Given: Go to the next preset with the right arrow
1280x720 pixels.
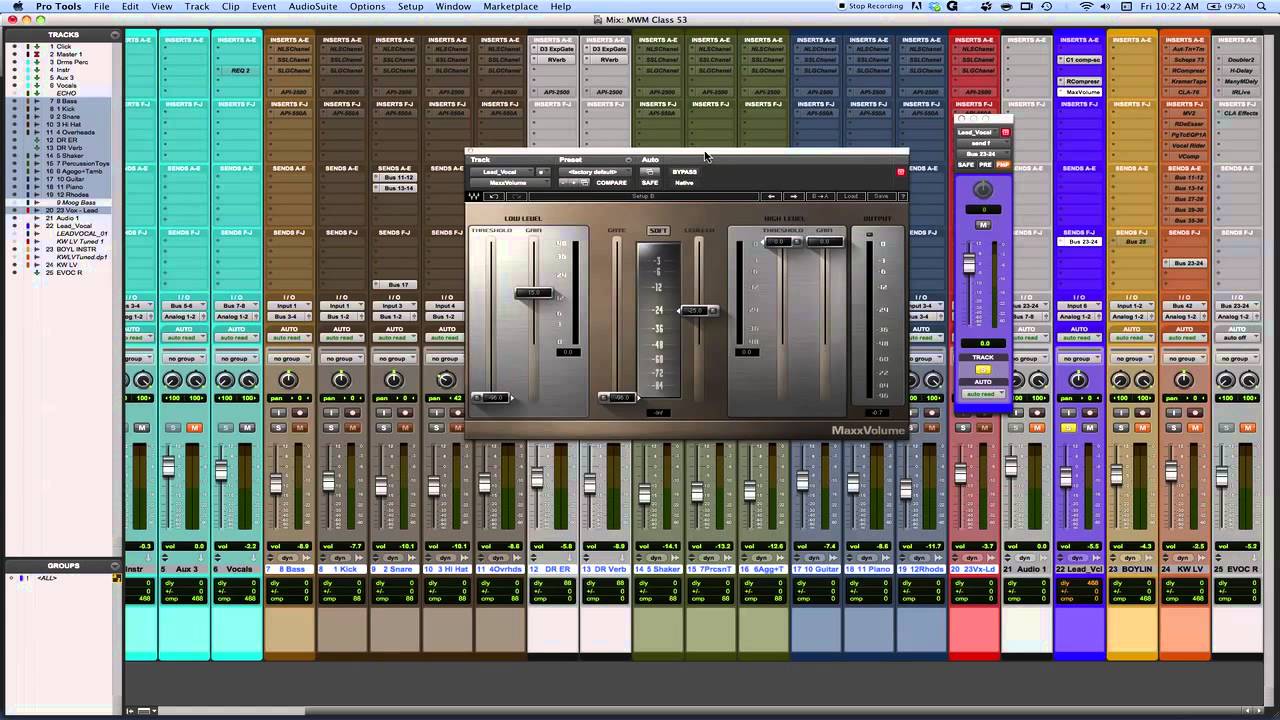Looking at the screenshot, I should tap(794, 196).
